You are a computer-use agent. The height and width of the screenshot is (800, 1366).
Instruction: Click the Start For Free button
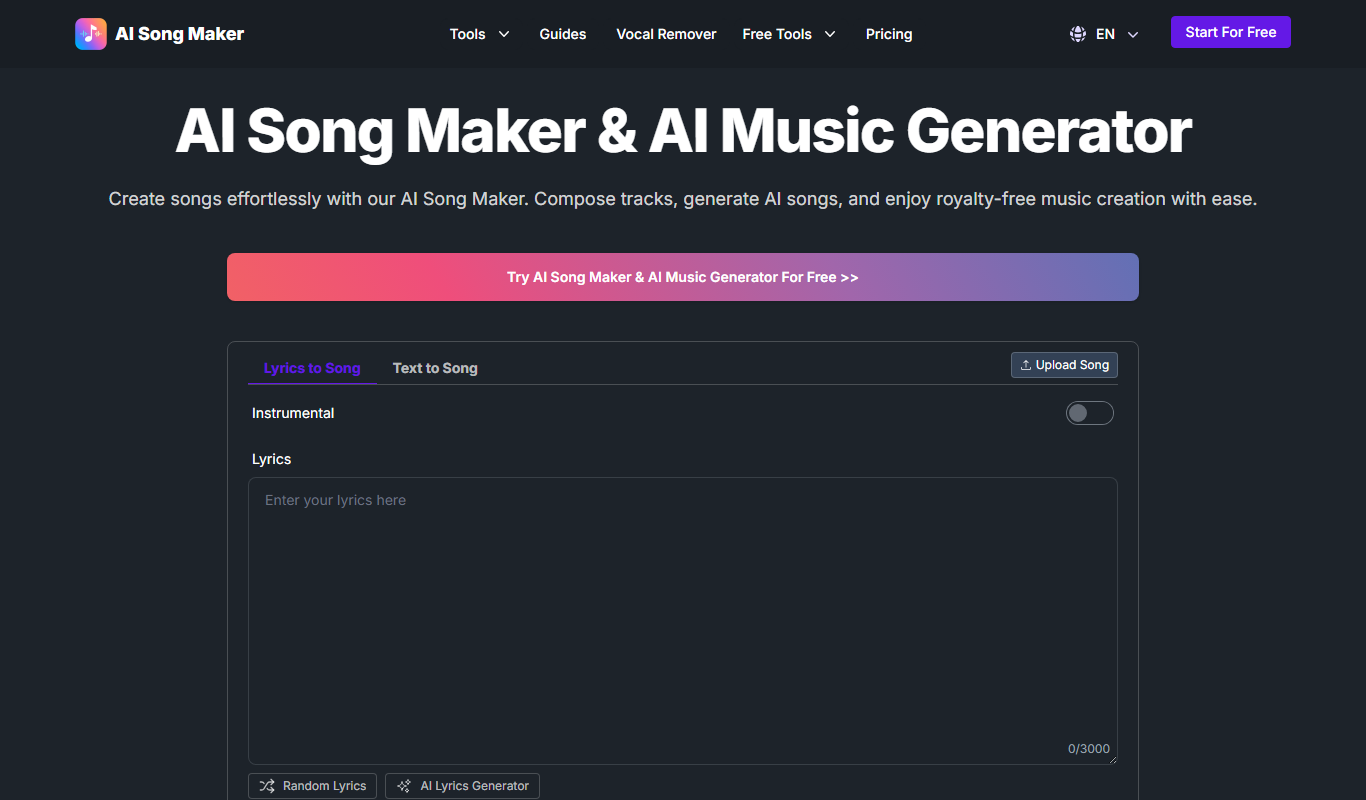1231,32
